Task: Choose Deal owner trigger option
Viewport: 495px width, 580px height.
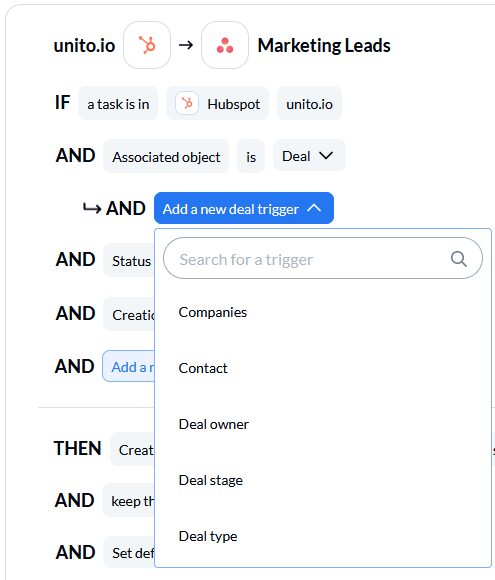Action: [x=213, y=424]
